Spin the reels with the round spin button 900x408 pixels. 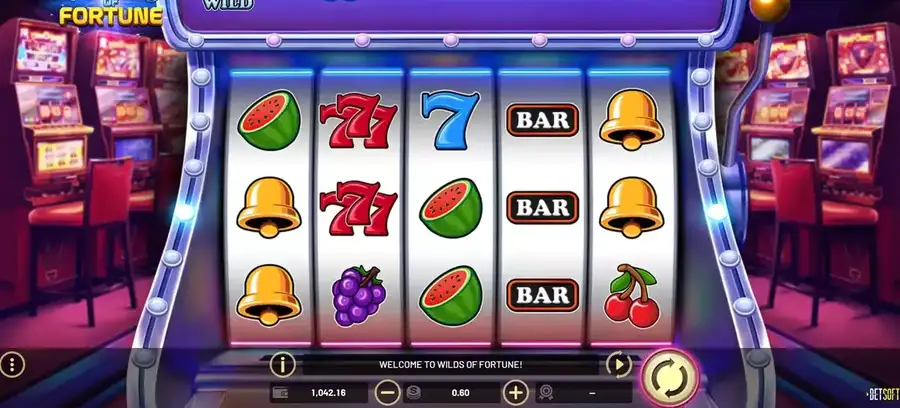(669, 378)
